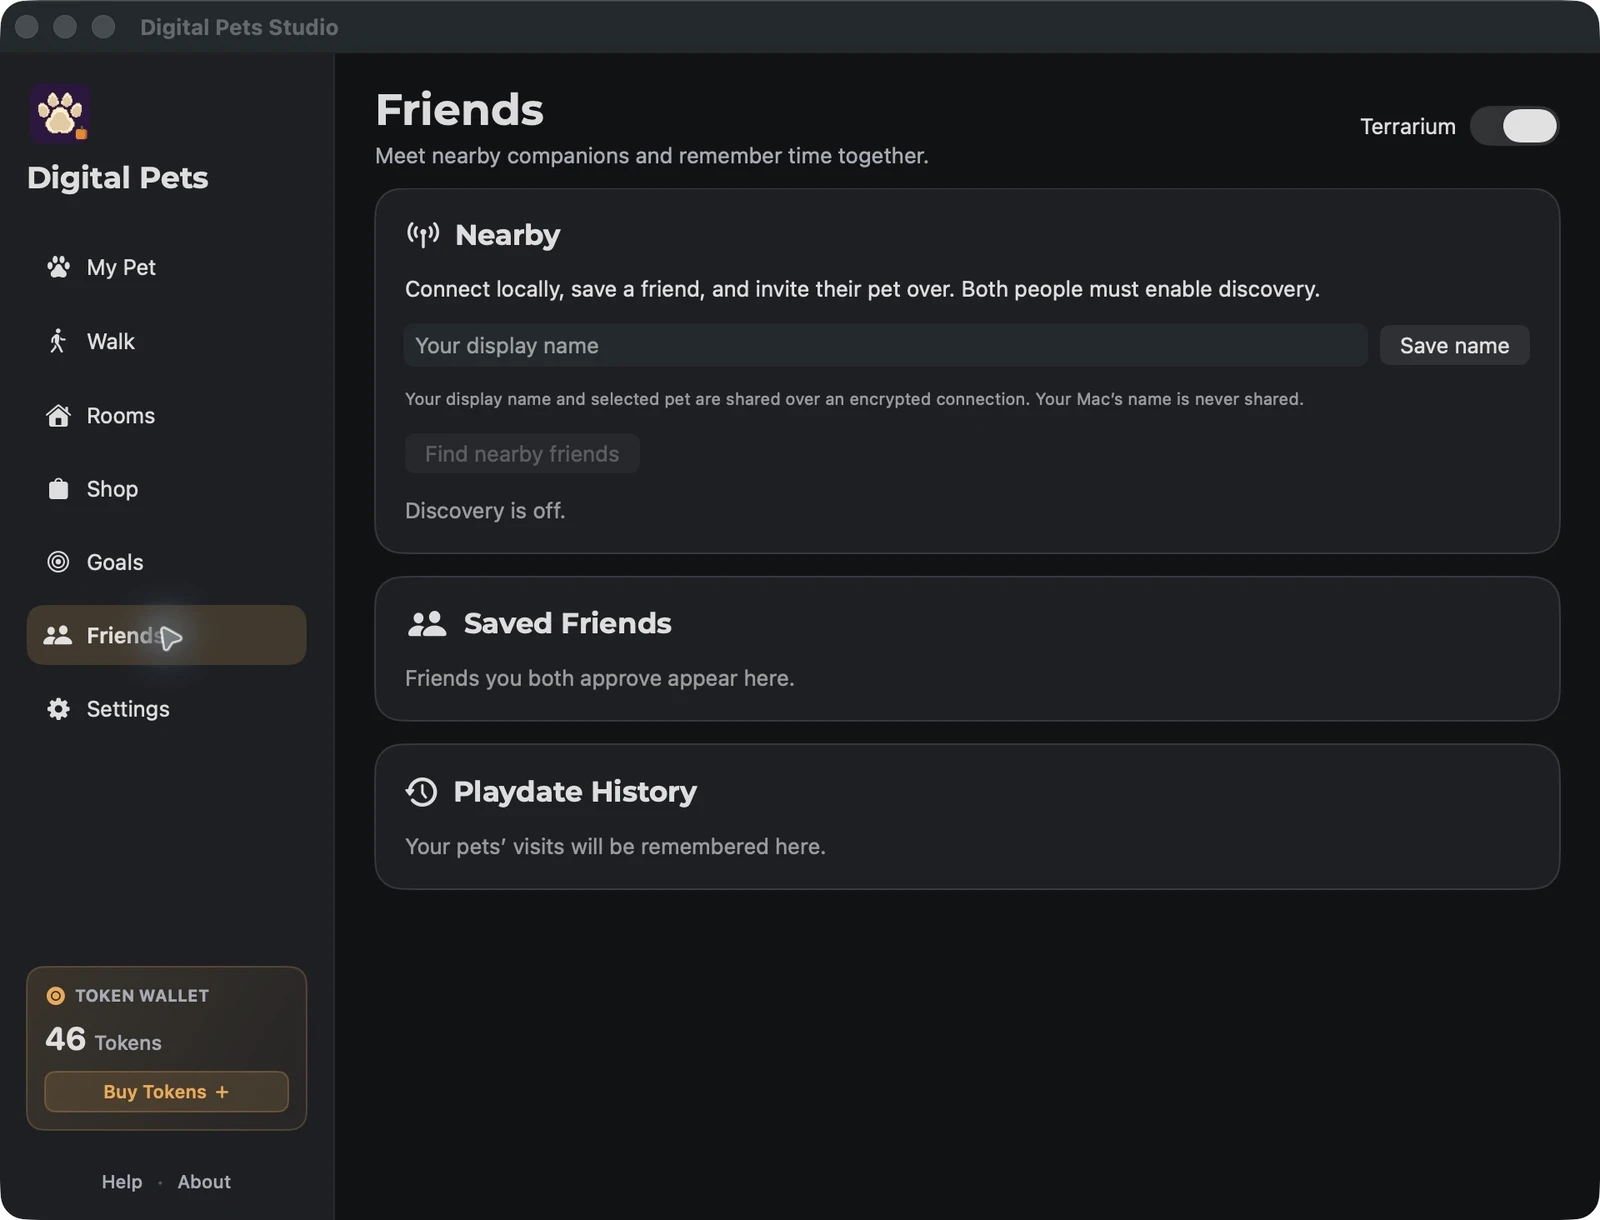
Task: Click the paw icon beside My Pet
Action: 59,267
